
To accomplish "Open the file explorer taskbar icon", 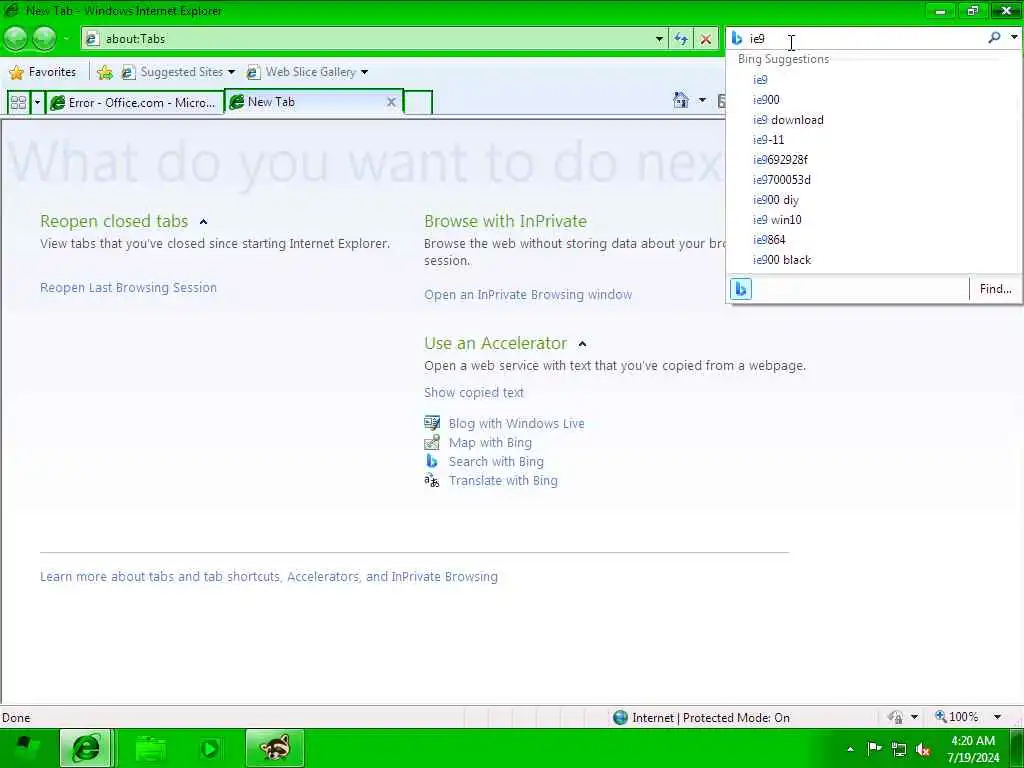I will [150, 748].
